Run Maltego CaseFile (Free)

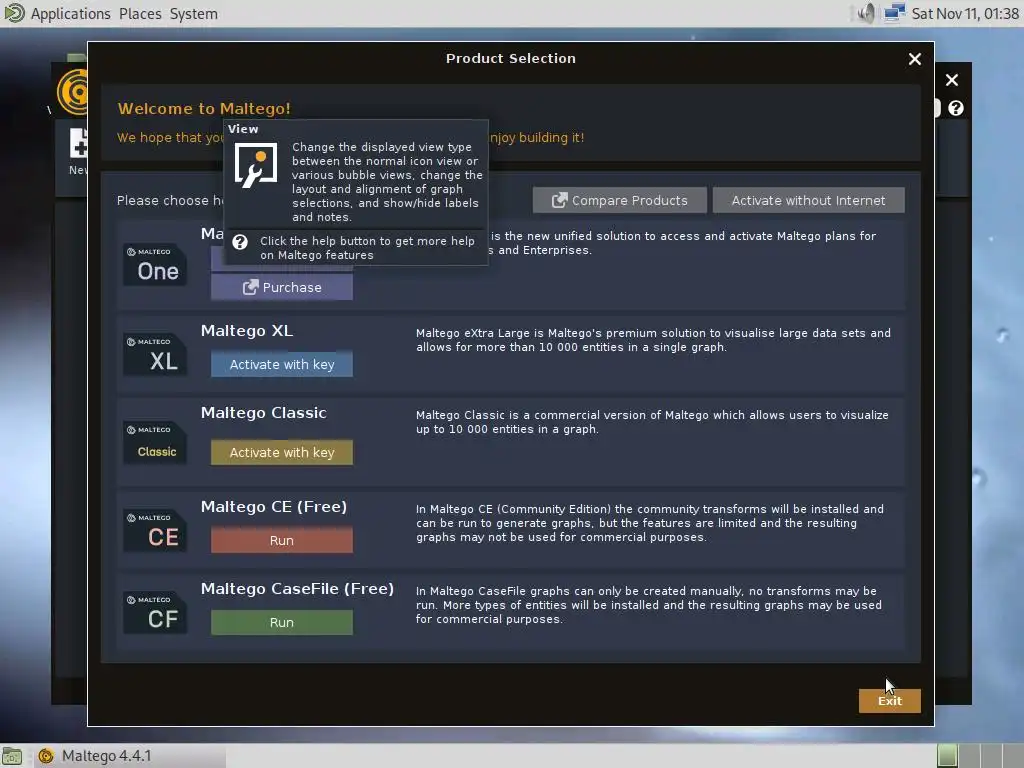281,622
